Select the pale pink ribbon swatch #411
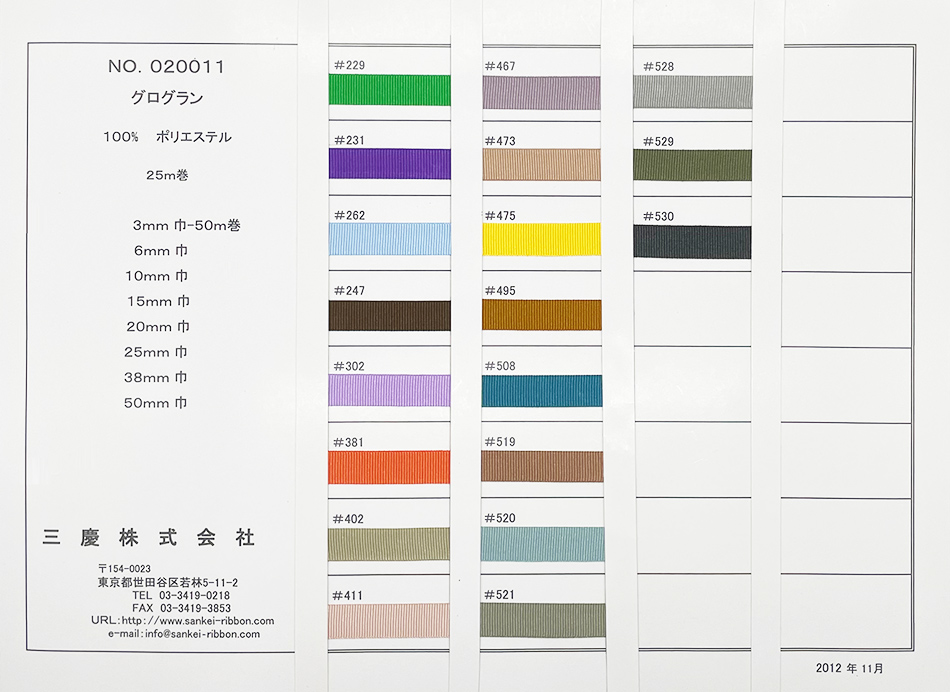The image size is (950, 692). [x=389, y=620]
